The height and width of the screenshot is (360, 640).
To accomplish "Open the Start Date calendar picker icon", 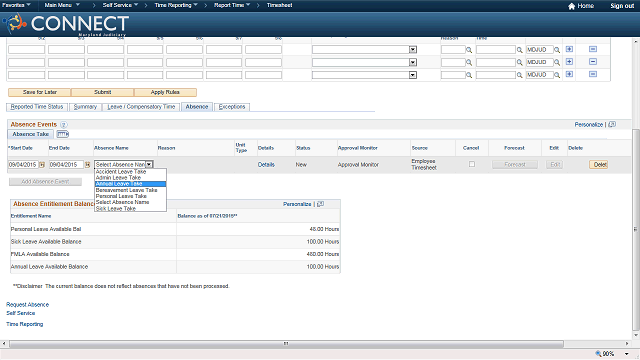I will pyautogui.click(x=42, y=164).
